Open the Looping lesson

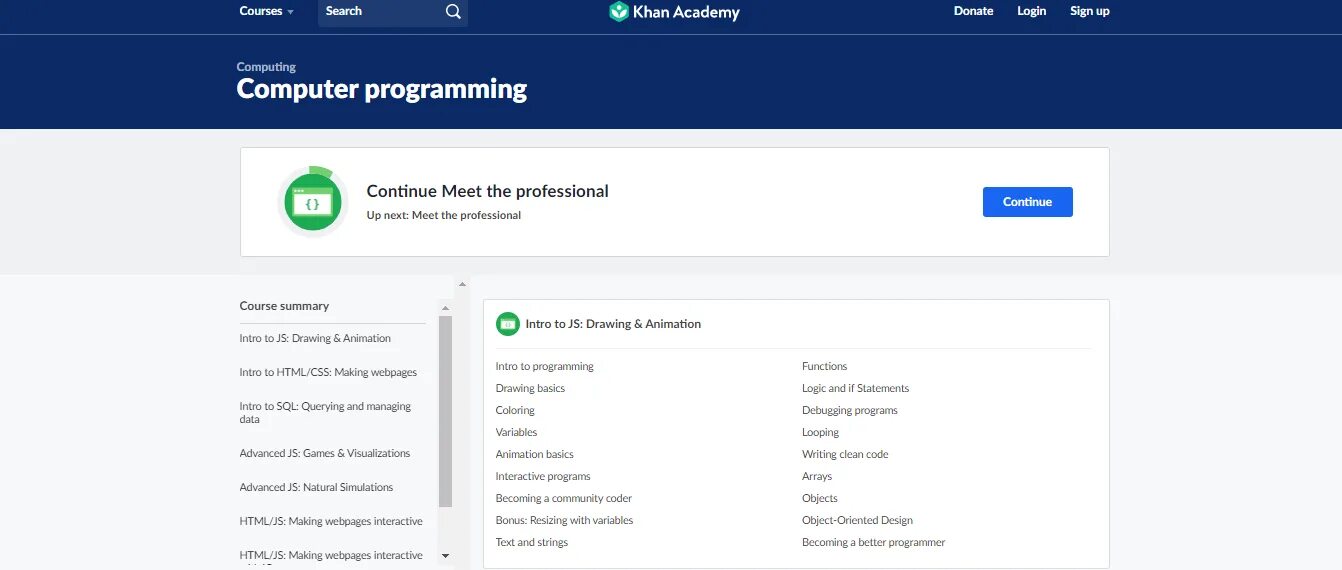tap(820, 432)
